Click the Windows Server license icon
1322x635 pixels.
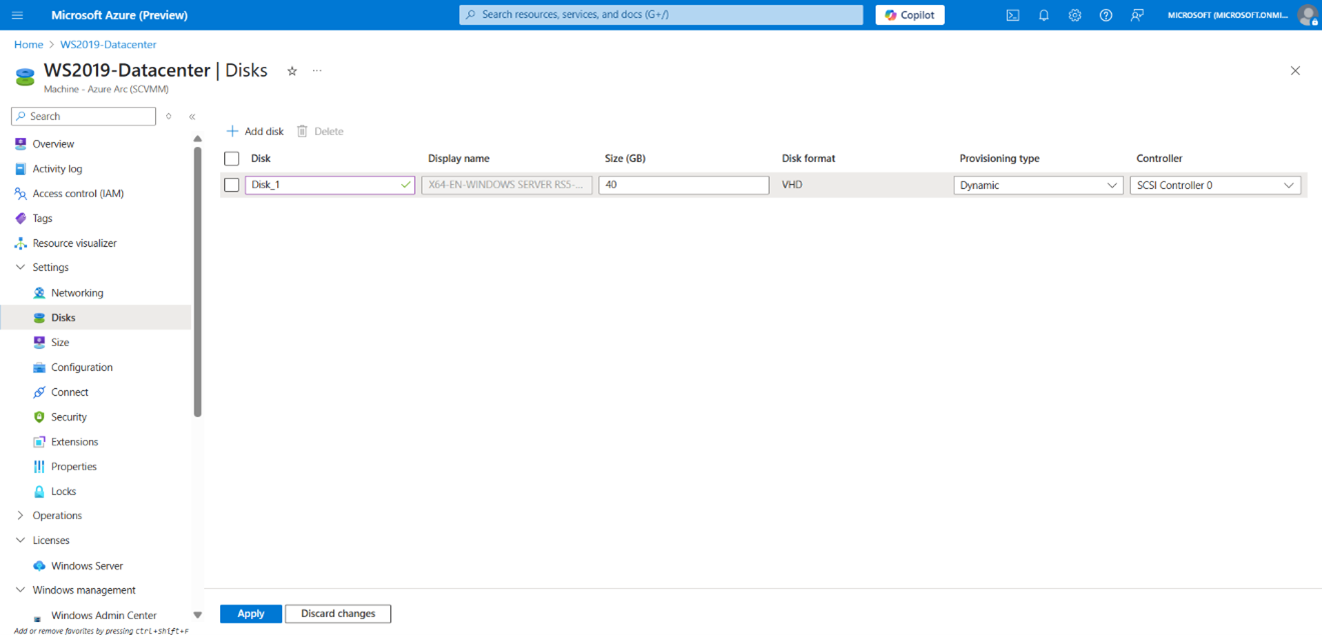click(39, 566)
